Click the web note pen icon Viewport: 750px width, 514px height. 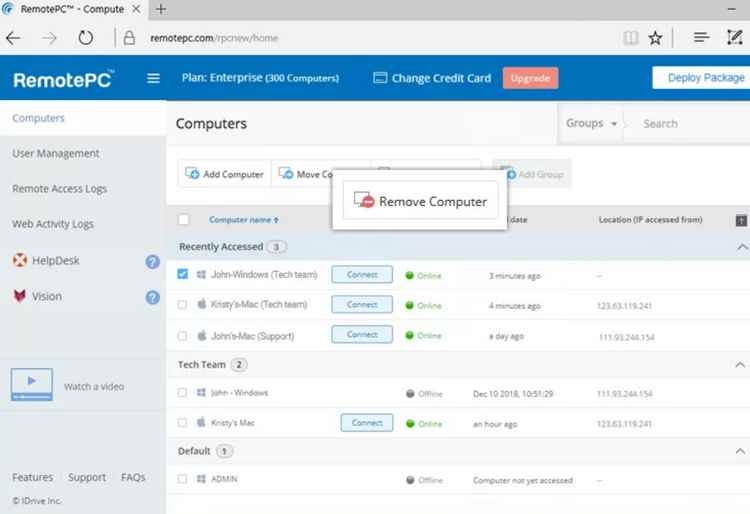click(x=734, y=37)
